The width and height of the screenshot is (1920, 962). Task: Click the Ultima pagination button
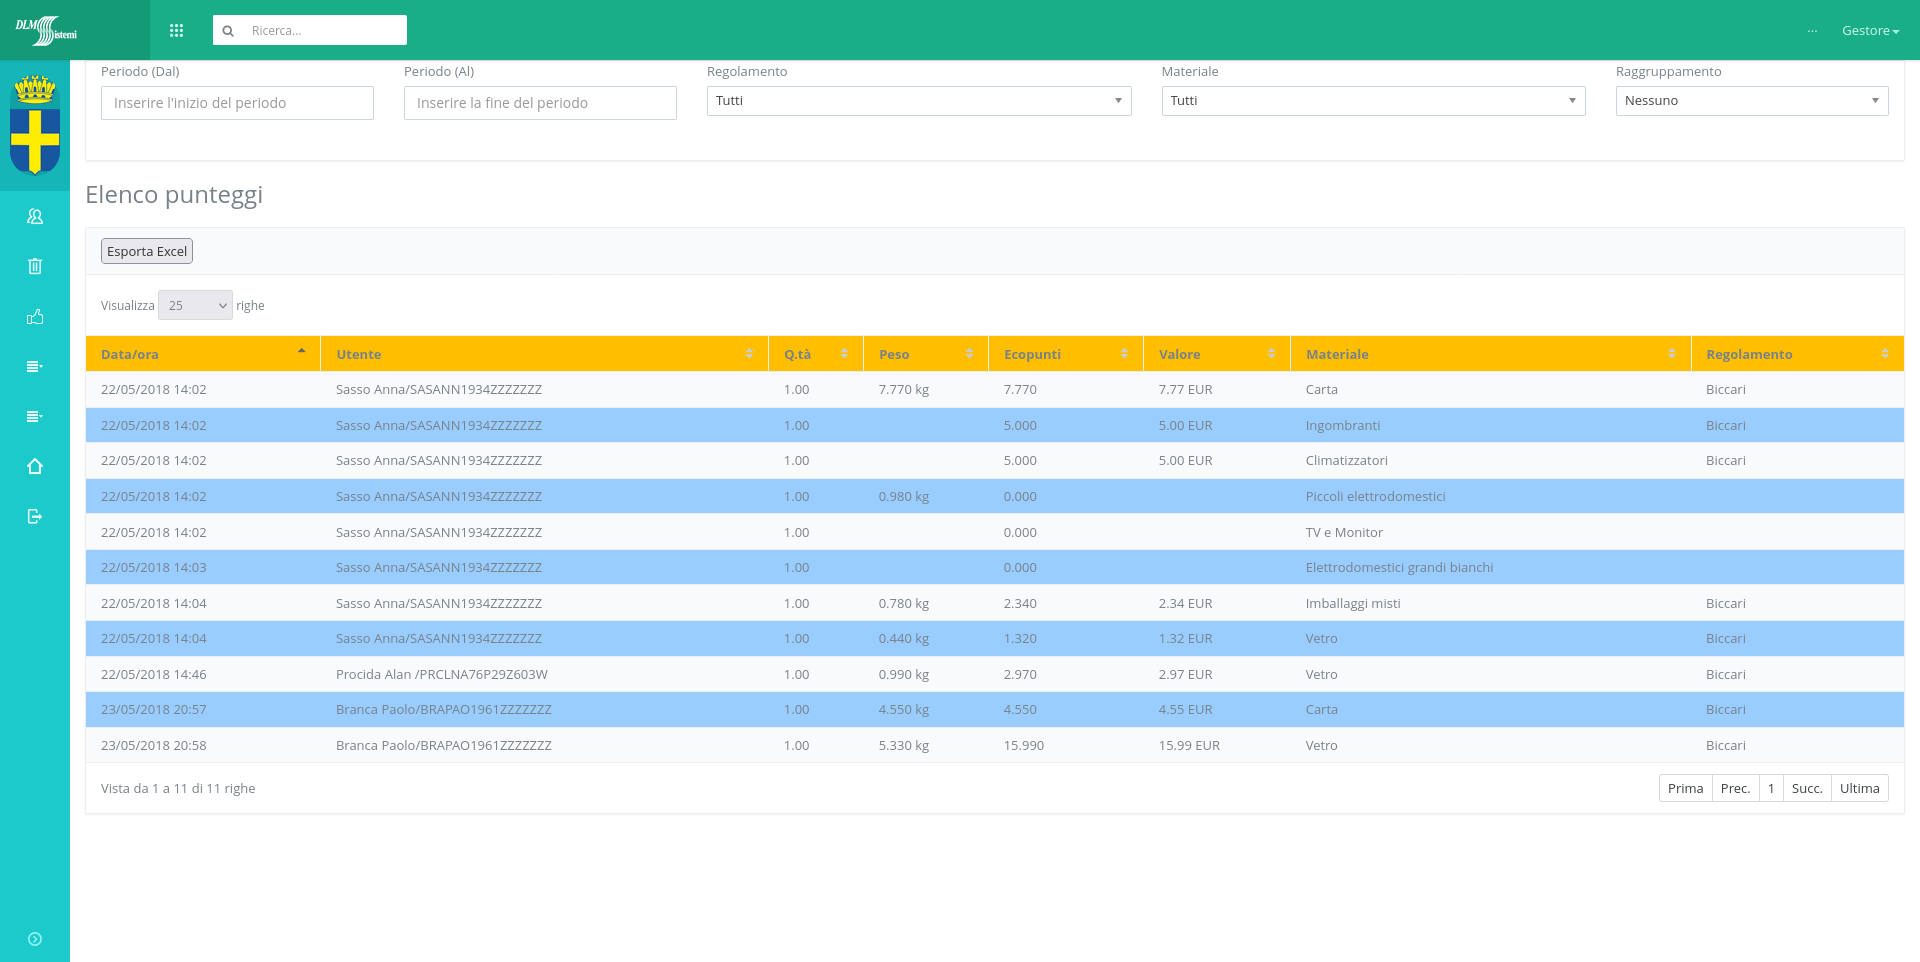click(x=1859, y=788)
